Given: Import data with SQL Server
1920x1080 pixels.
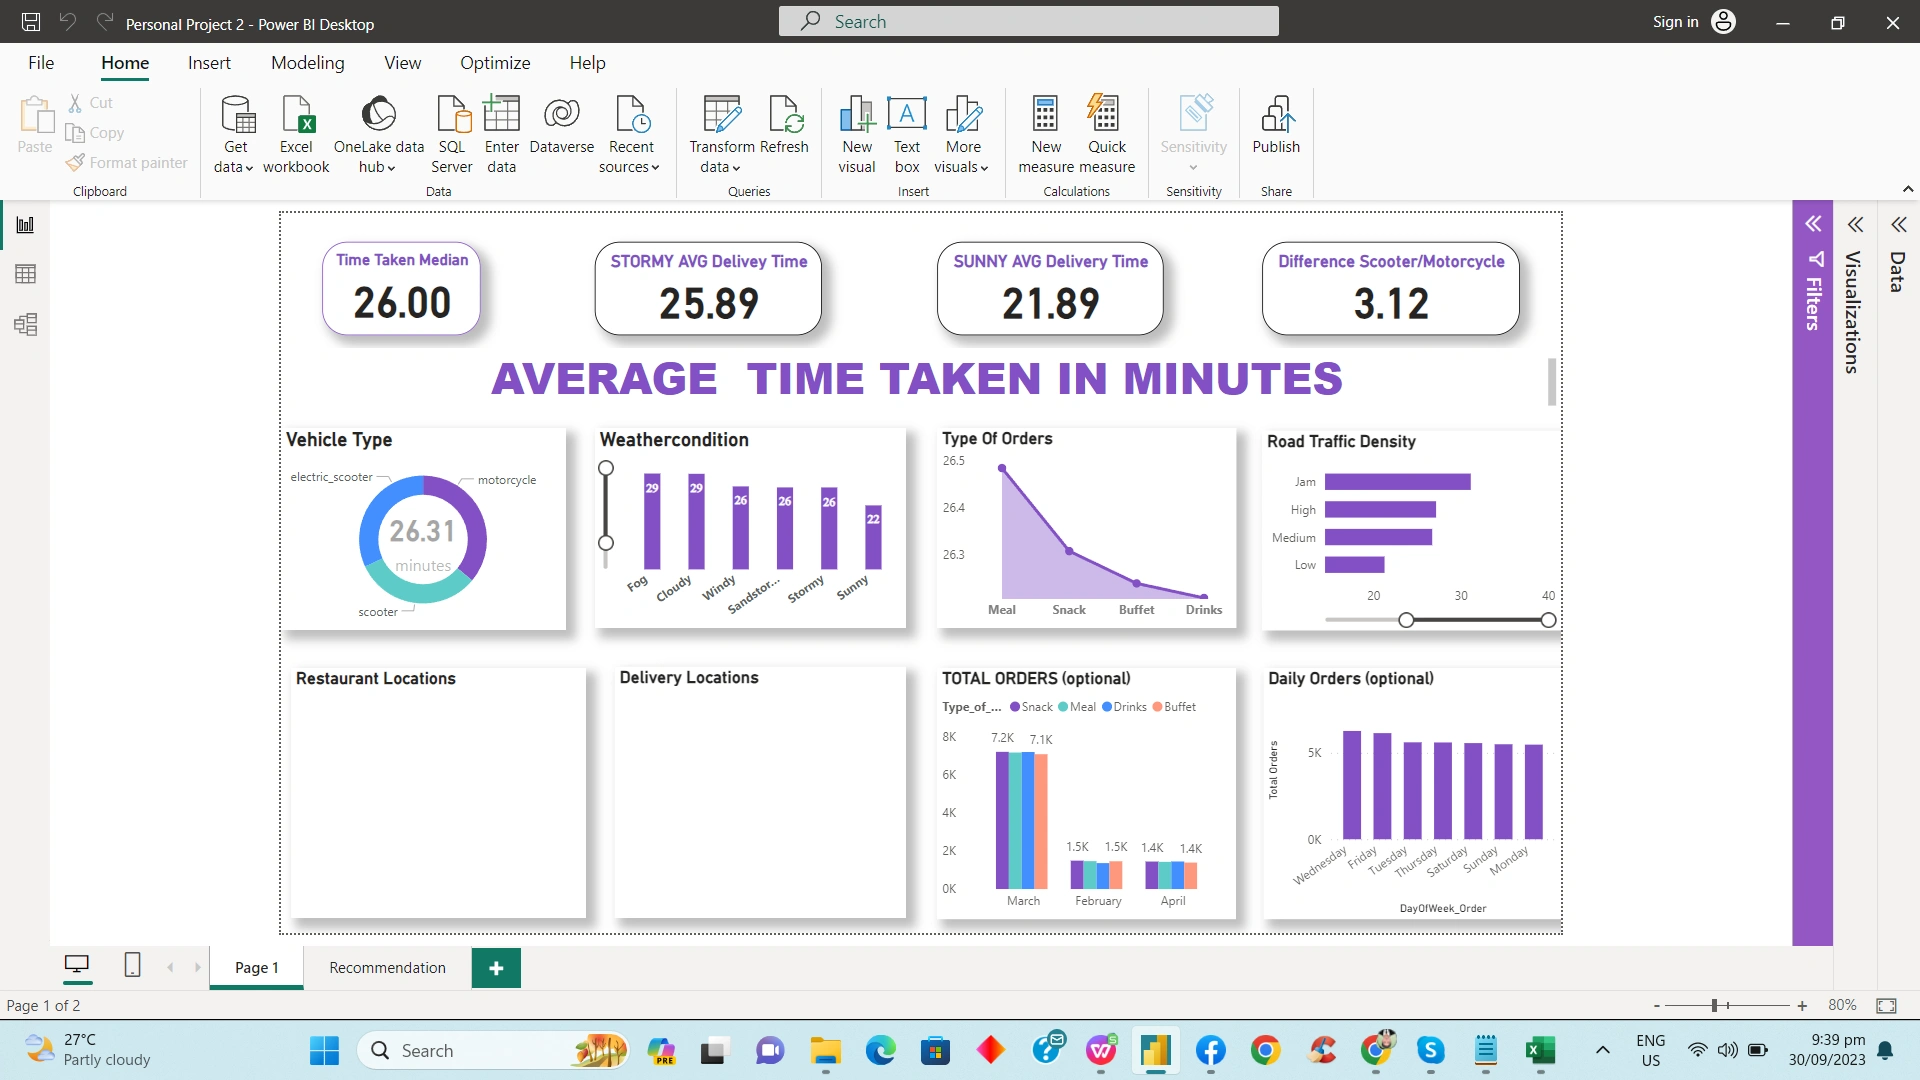Looking at the screenshot, I should (452, 133).
